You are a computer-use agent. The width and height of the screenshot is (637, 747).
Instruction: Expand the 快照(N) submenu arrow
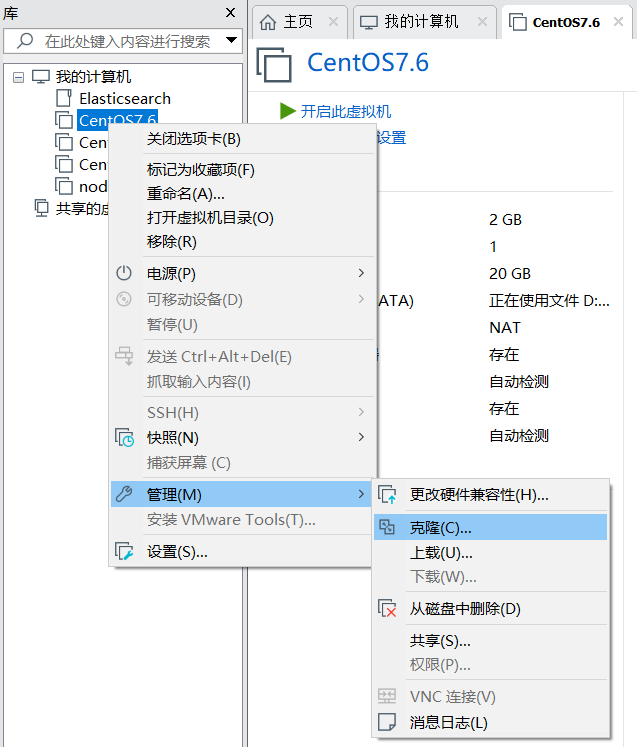tap(361, 437)
